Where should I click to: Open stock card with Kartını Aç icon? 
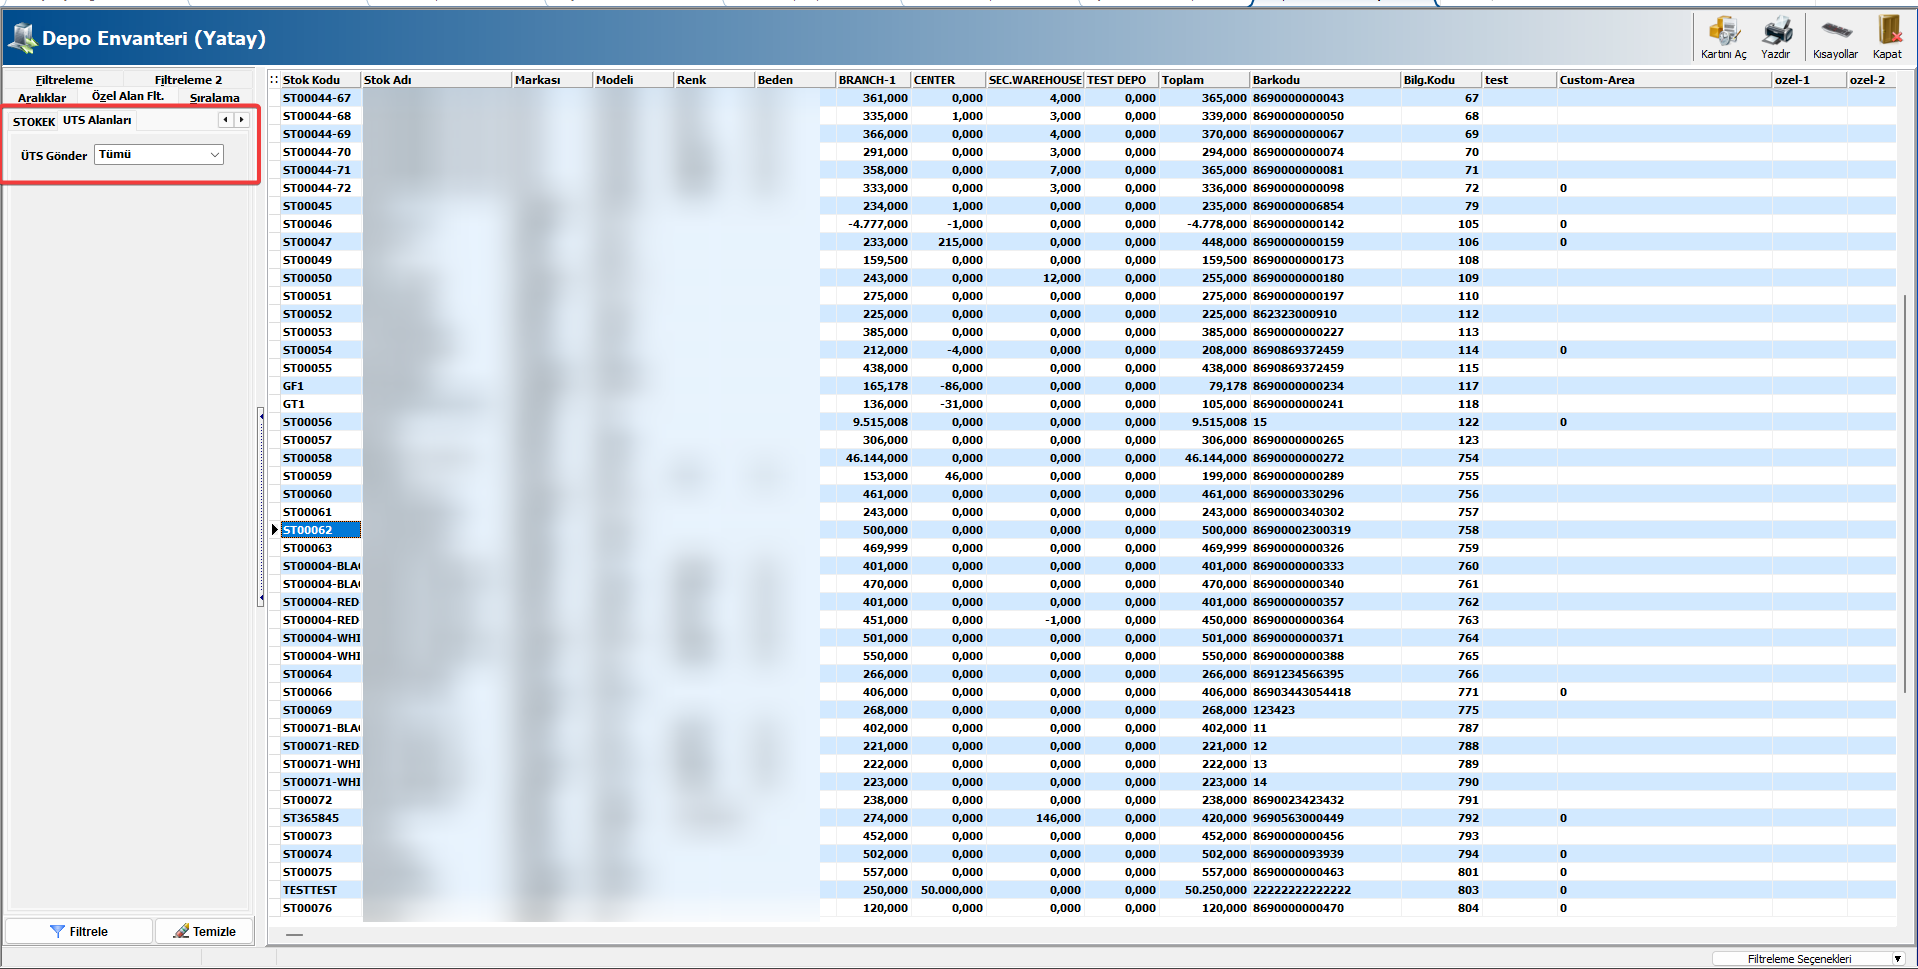1723,37
